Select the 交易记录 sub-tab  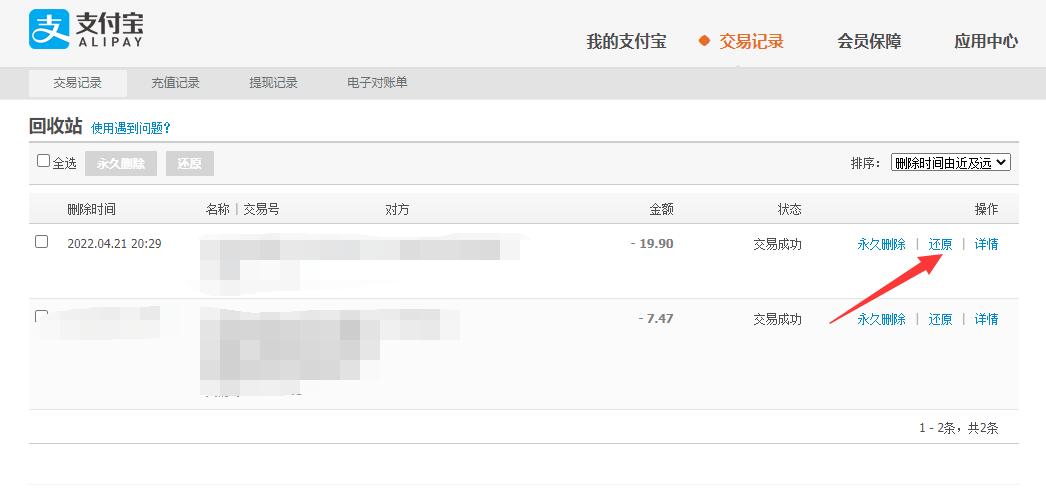[78, 83]
